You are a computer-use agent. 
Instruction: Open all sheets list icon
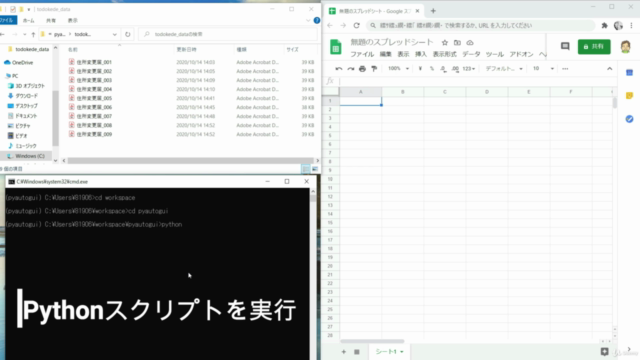[357, 351]
